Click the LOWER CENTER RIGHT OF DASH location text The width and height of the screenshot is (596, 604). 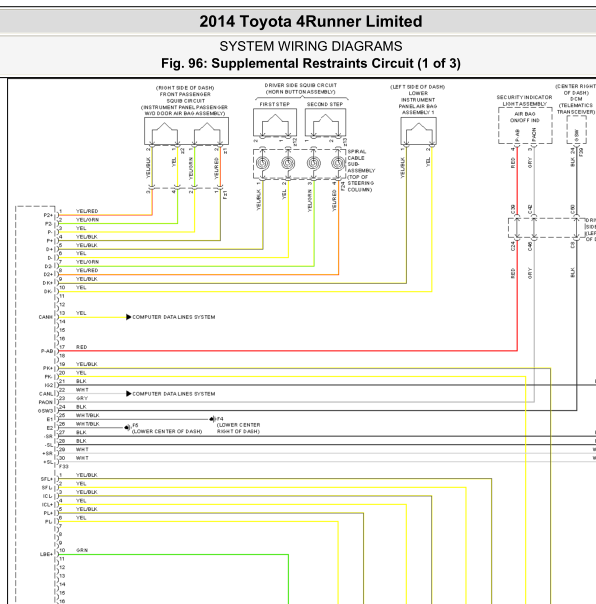pyautogui.click(x=238, y=428)
